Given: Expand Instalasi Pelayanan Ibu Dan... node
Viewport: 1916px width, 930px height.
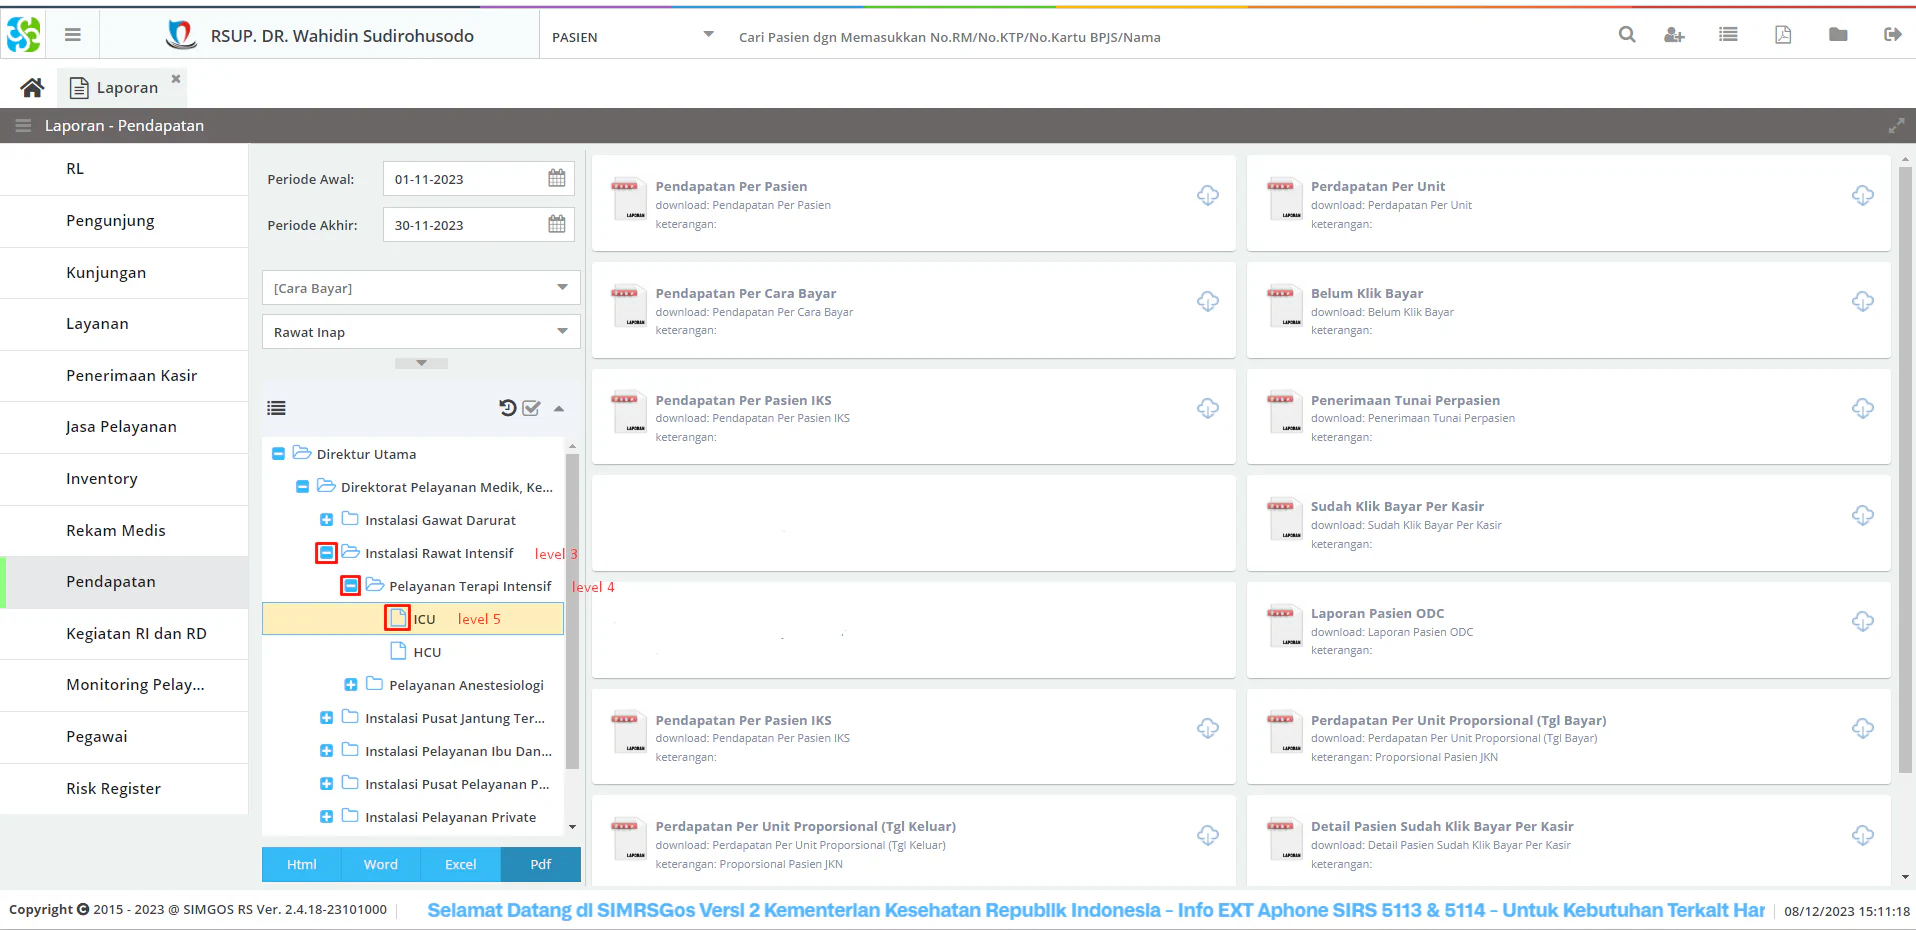Looking at the screenshot, I should 326,751.
